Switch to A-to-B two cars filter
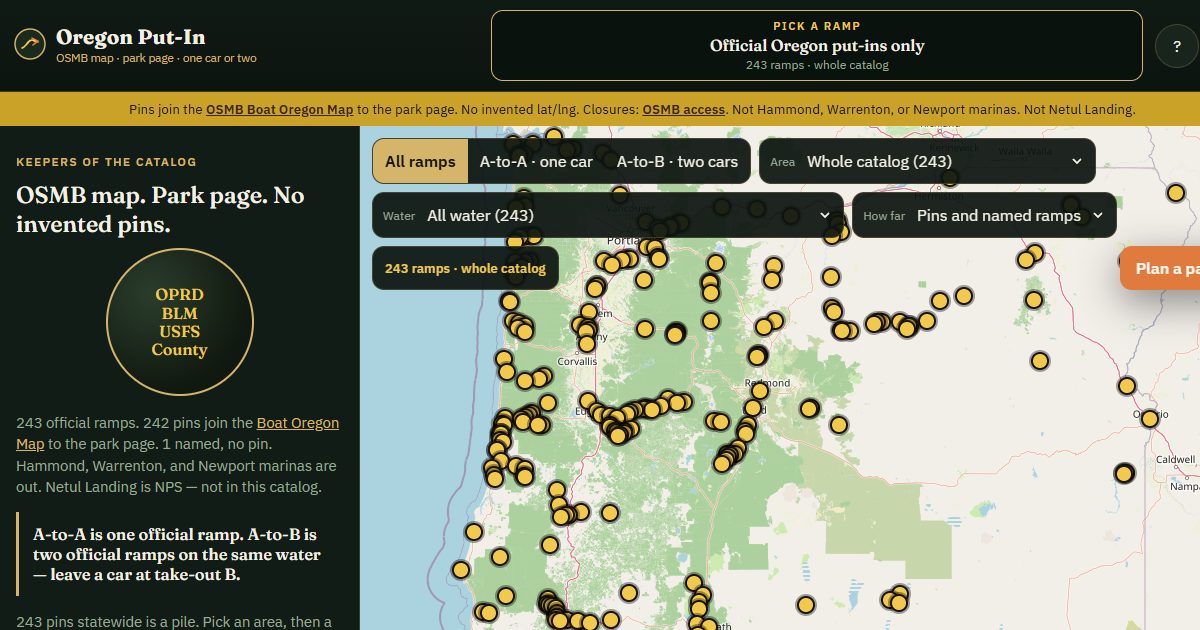 pos(677,162)
